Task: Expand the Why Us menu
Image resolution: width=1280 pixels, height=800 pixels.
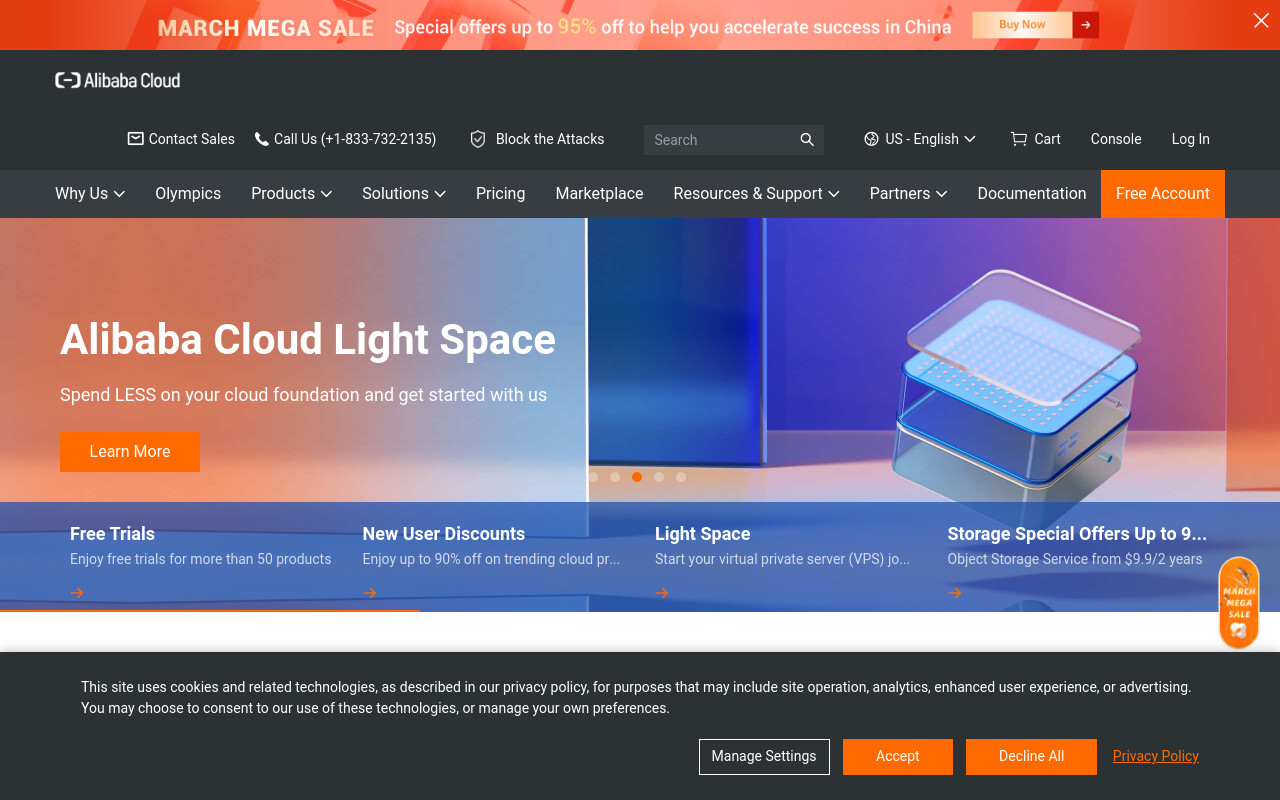Action: coord(90,194)
